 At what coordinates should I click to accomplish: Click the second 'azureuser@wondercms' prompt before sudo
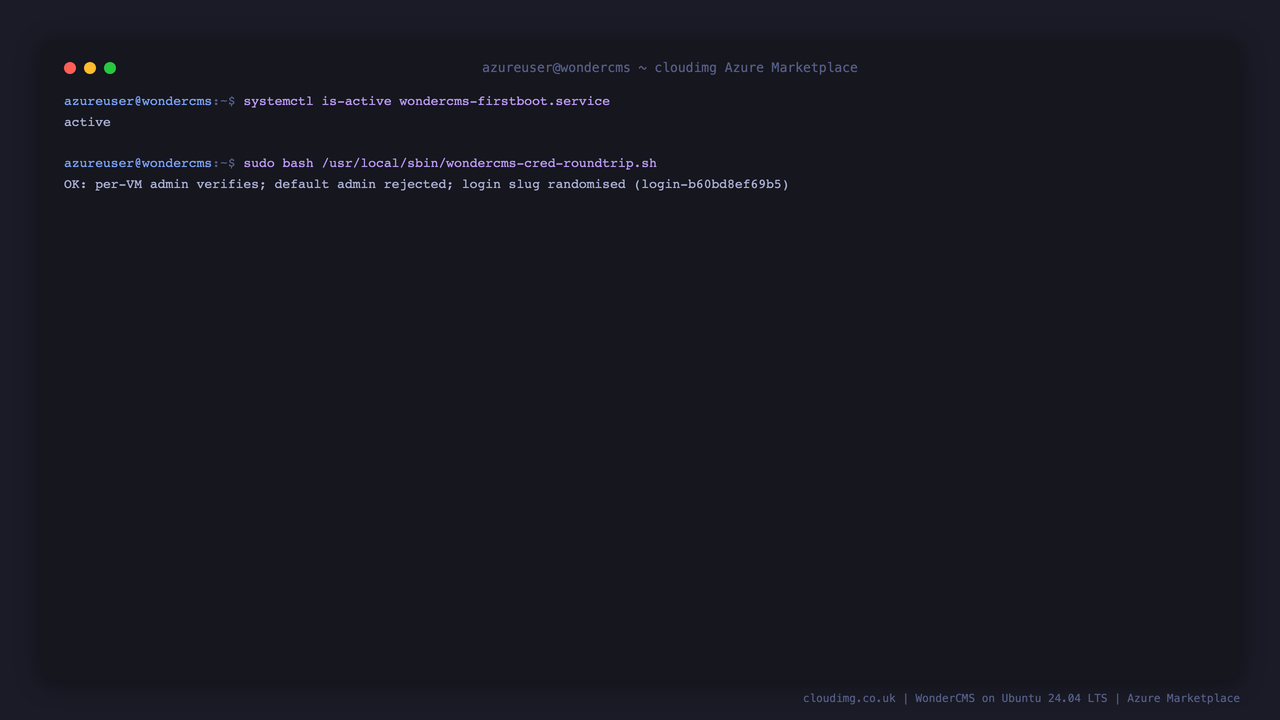(138, 163)
